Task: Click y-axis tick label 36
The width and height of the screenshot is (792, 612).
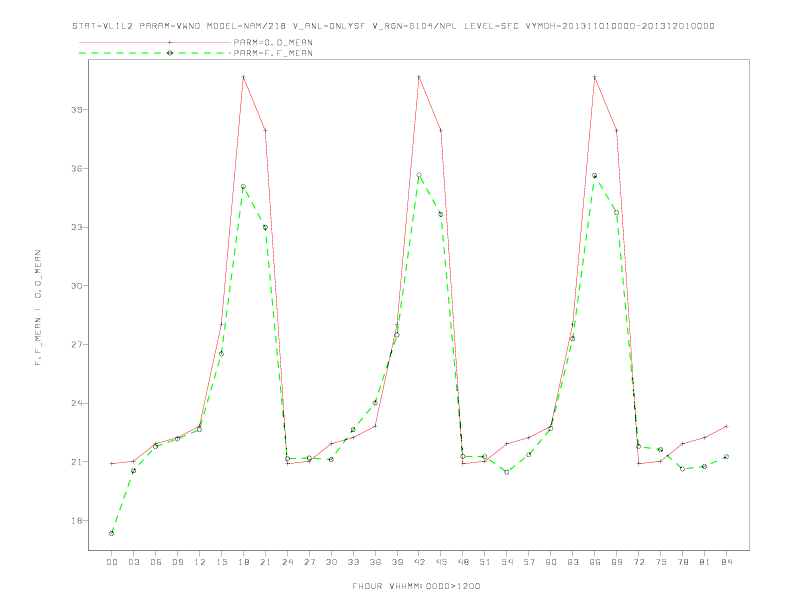Action: tap(77, 168)
